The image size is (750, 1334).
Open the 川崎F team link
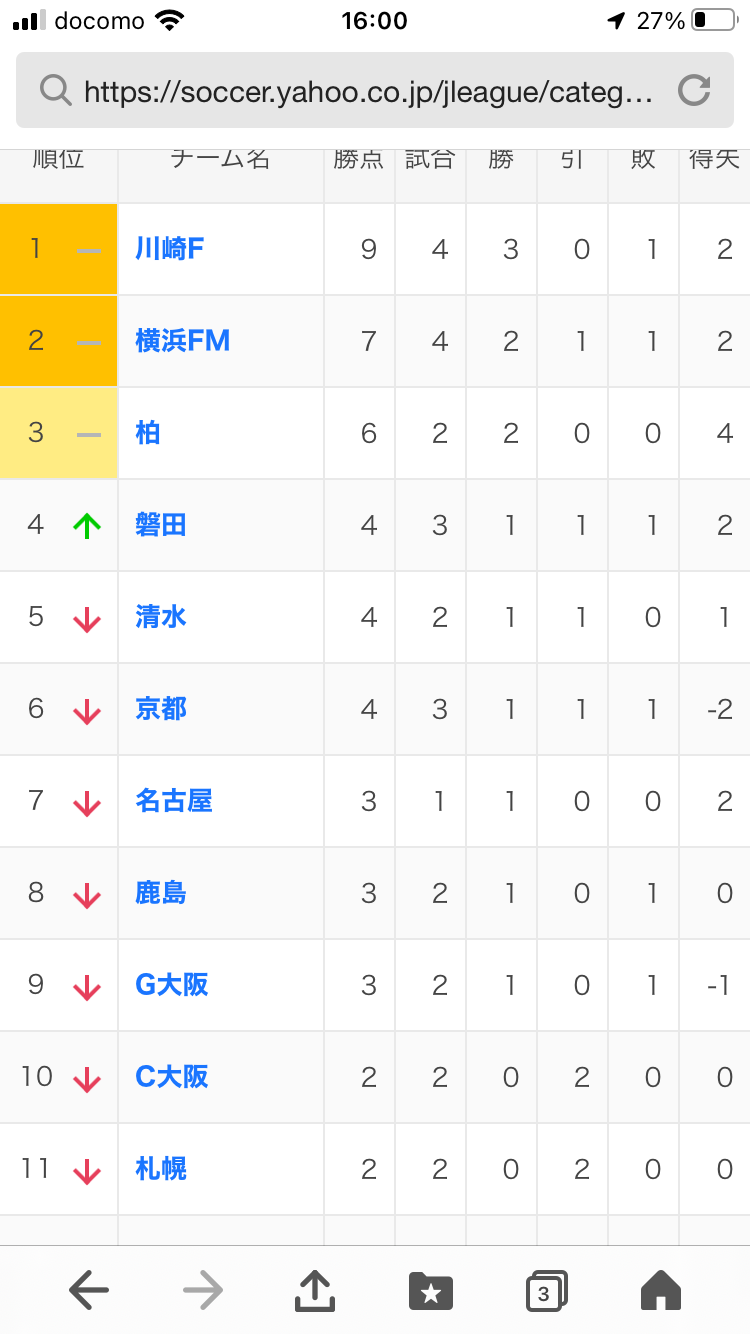(x=170, y=249)
